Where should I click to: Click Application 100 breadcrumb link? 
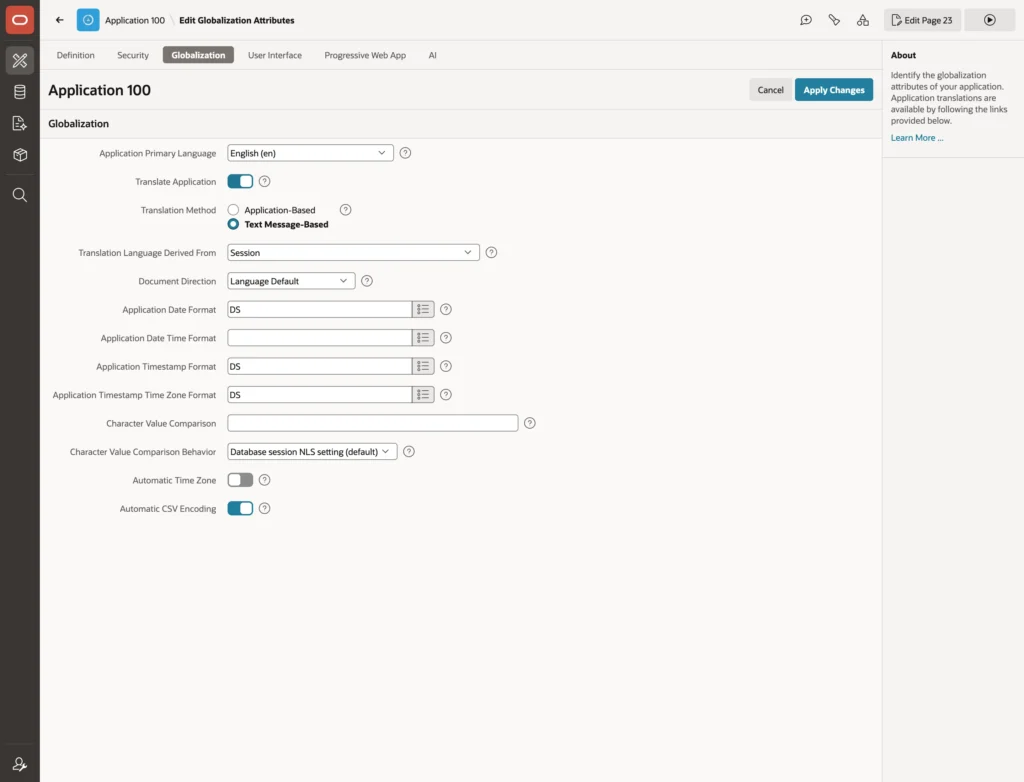coord(135,20)
